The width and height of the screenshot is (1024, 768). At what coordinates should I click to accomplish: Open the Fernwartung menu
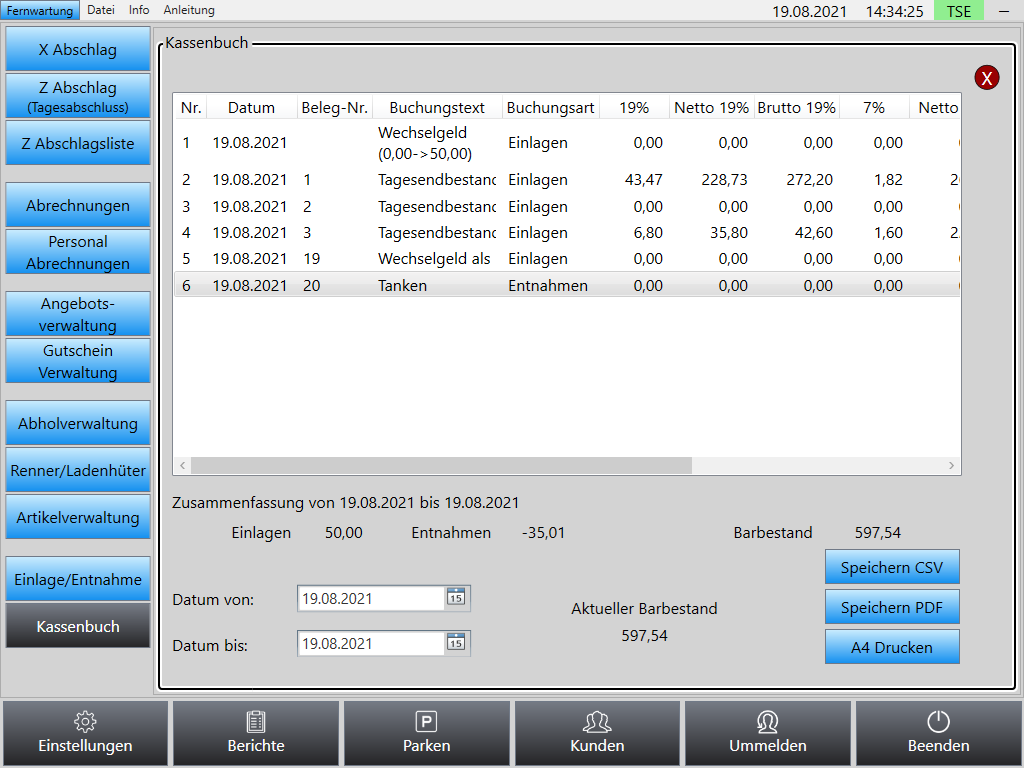coord(40,10)
